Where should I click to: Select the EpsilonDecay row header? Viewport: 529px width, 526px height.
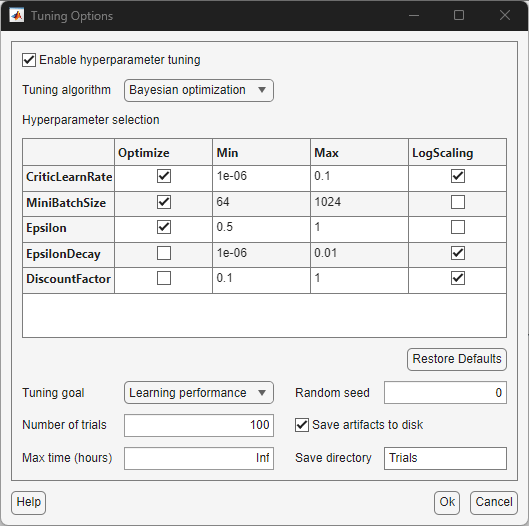click(68, 255)
